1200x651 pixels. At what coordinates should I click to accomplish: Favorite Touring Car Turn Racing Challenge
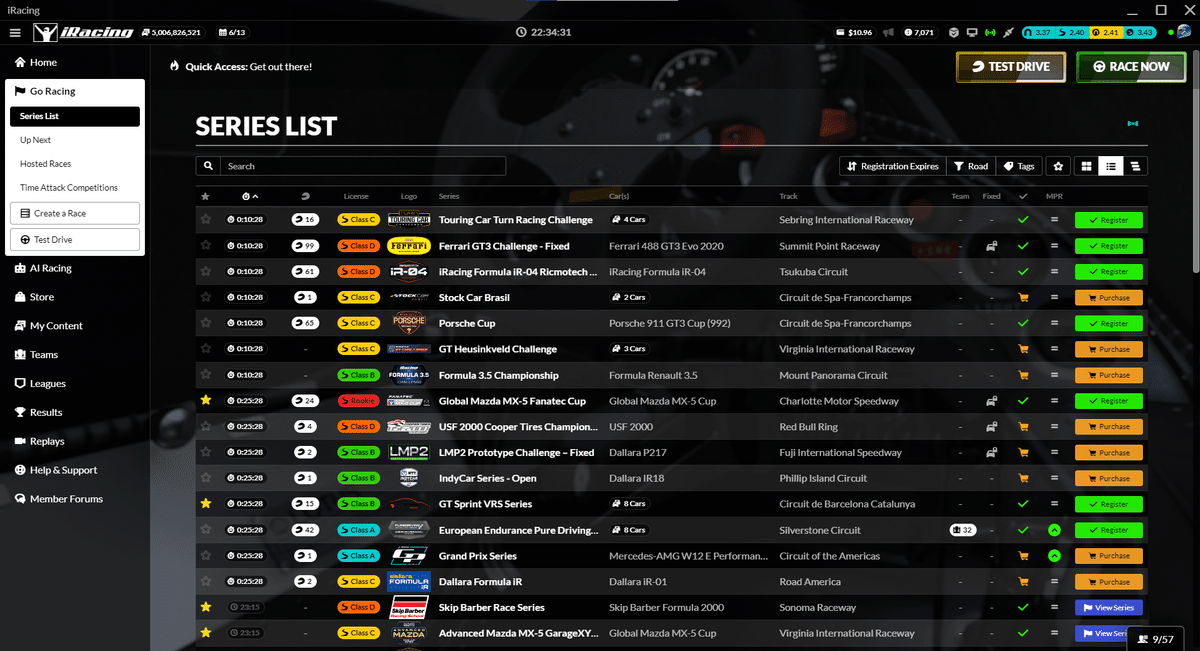point(206,219)
